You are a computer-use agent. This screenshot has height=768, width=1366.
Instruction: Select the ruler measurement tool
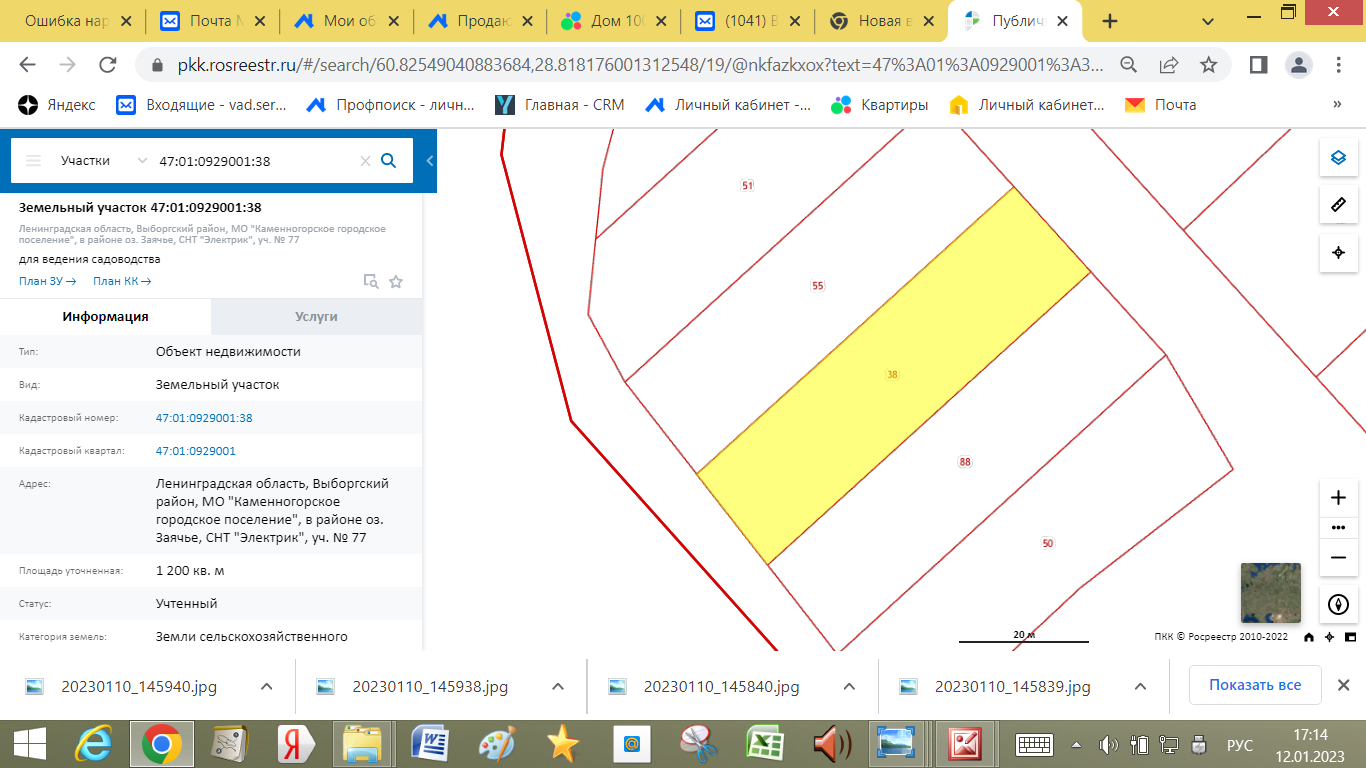coord(1339,205)
